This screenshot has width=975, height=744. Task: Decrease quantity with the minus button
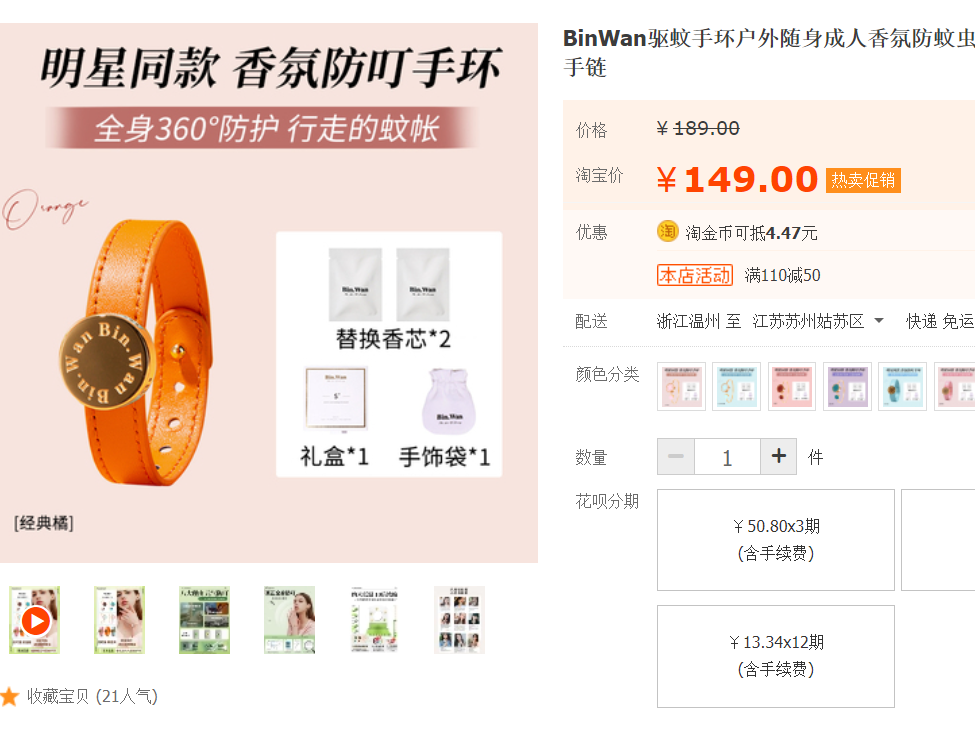coord(676,456)
